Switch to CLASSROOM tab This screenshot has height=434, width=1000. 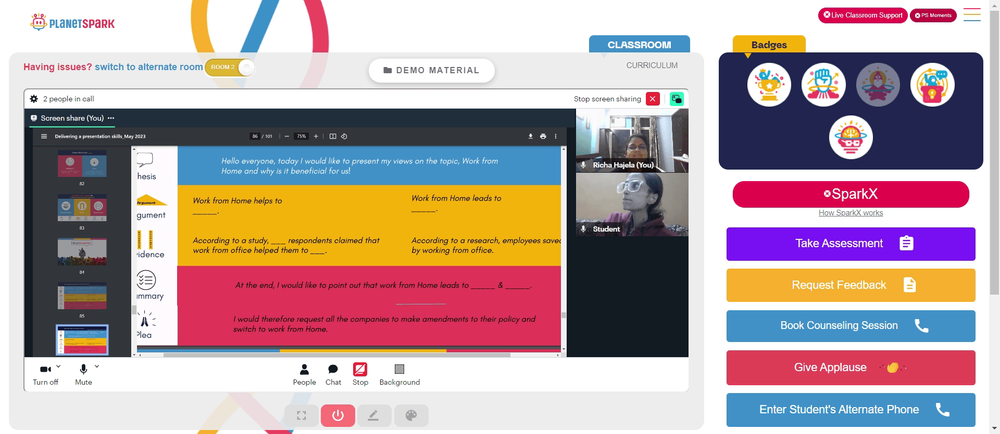coord(639,45)
